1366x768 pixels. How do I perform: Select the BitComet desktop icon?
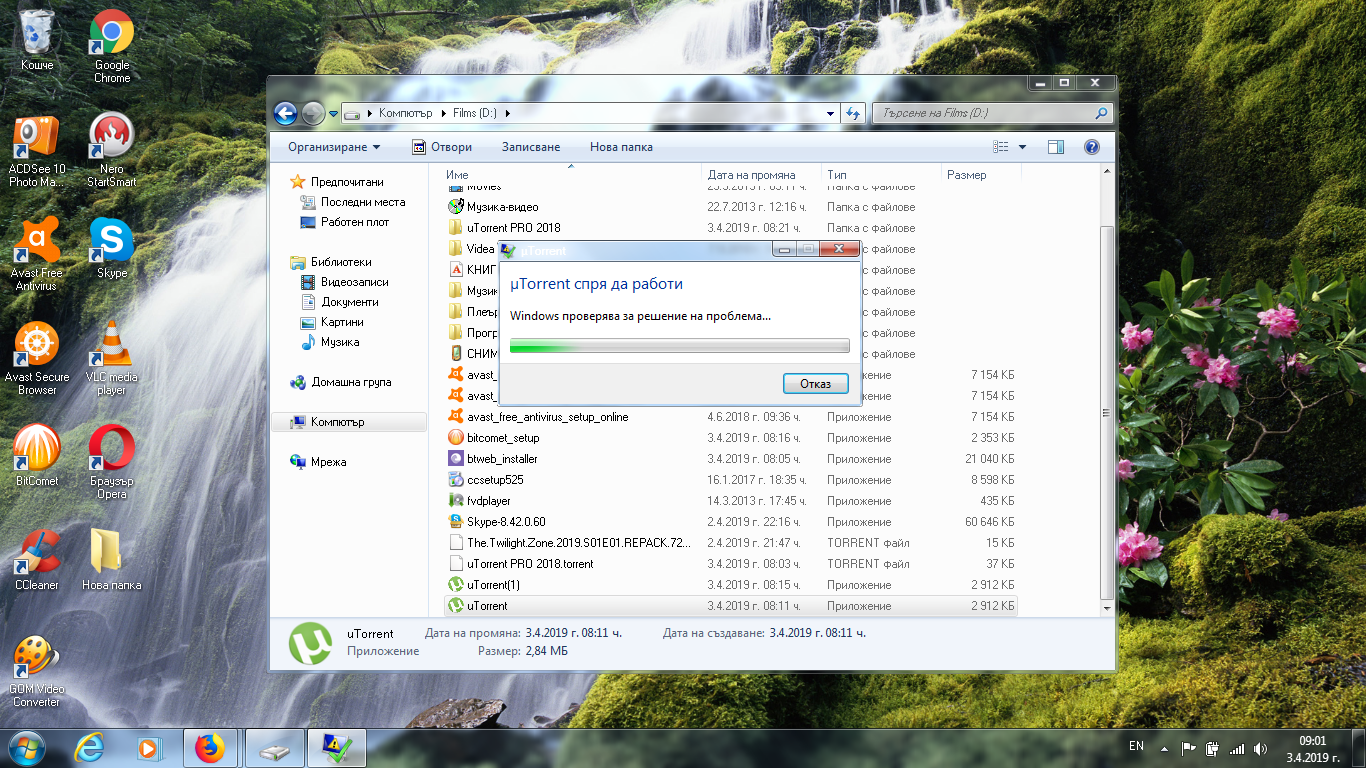click(x=37, y=456)
